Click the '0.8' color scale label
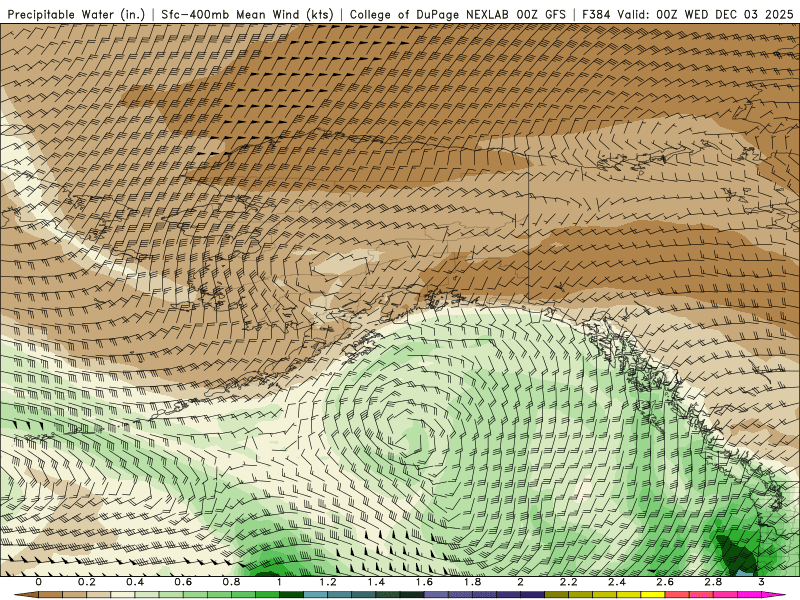The image size is (800, 600). tap(231, 582)
